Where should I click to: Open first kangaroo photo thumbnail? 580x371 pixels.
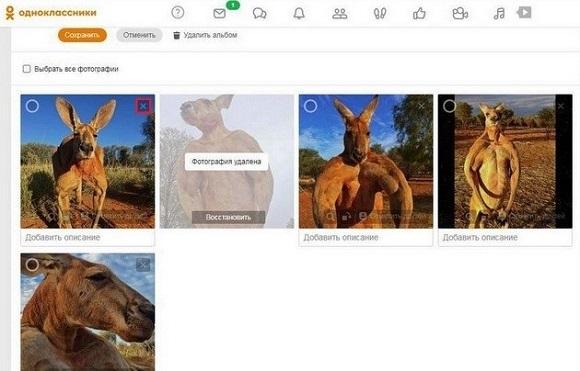click(x=88, y=161)
